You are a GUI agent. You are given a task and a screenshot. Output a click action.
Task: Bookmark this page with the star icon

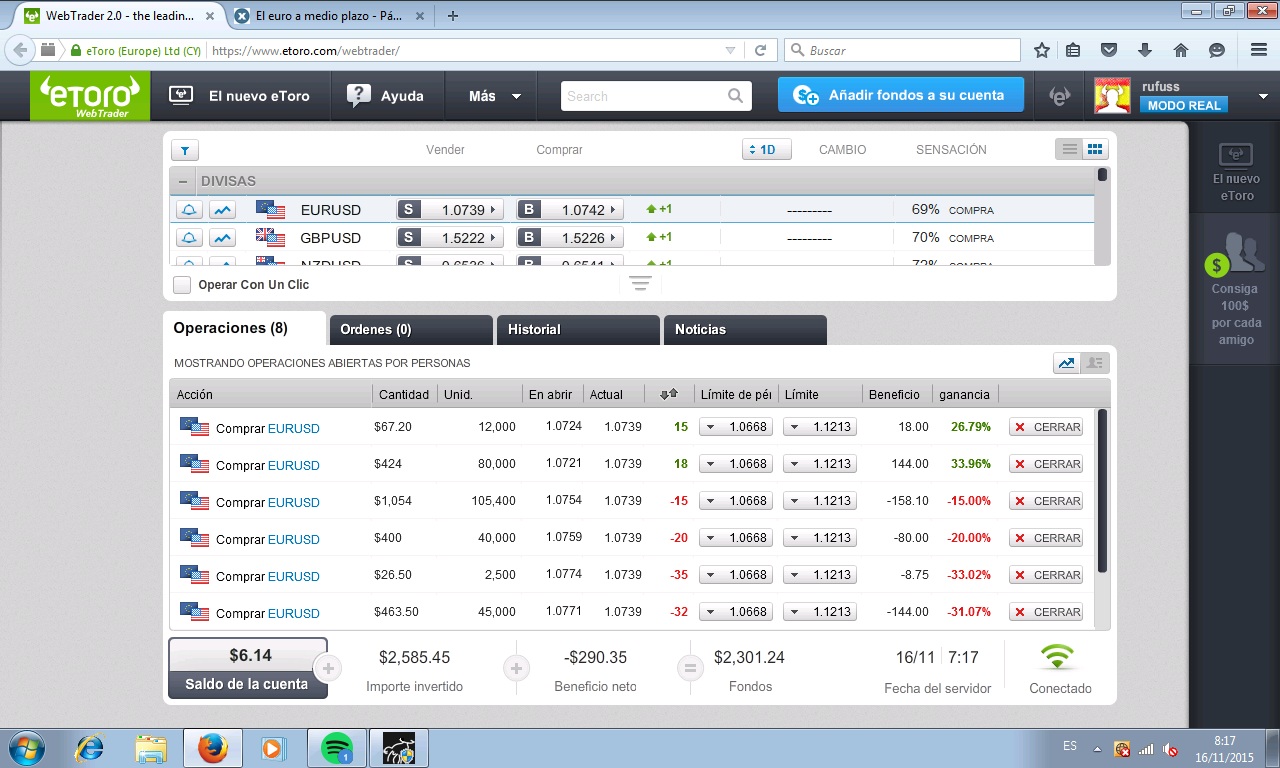(x=1042, y=50)
